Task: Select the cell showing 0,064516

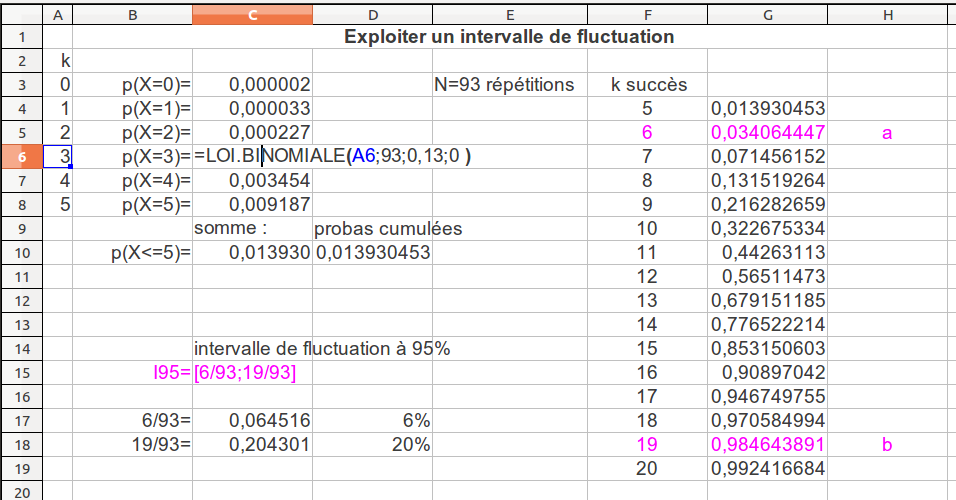Action: pyautogui.click(x=270, y=421)
